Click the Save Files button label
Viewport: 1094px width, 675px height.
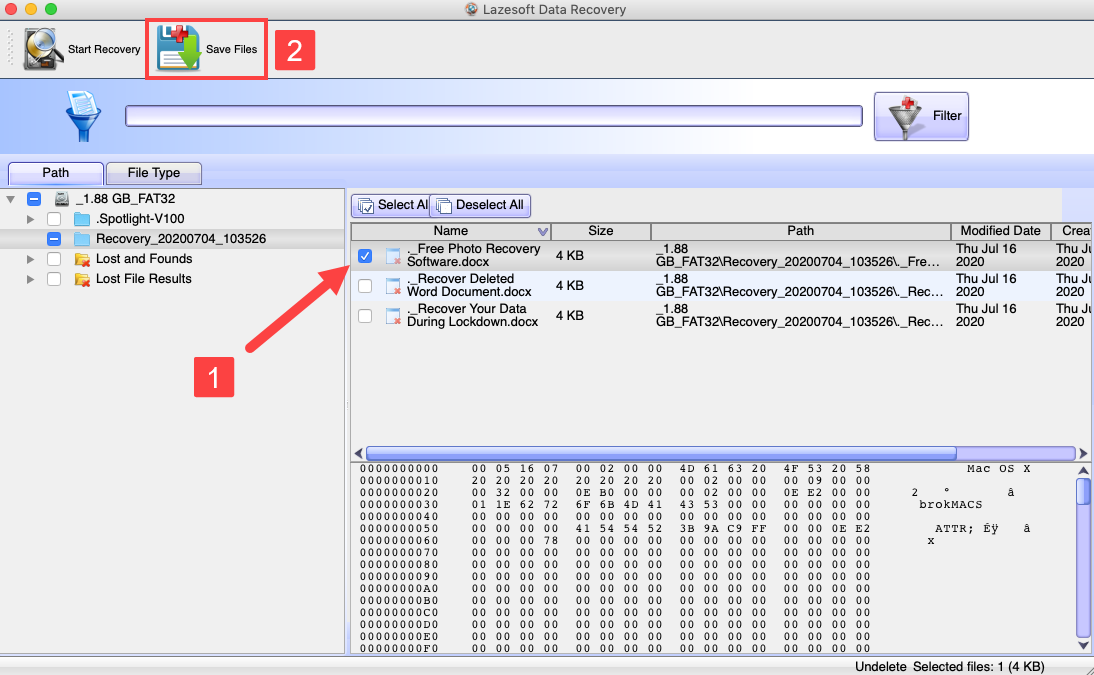click(232, 50)
